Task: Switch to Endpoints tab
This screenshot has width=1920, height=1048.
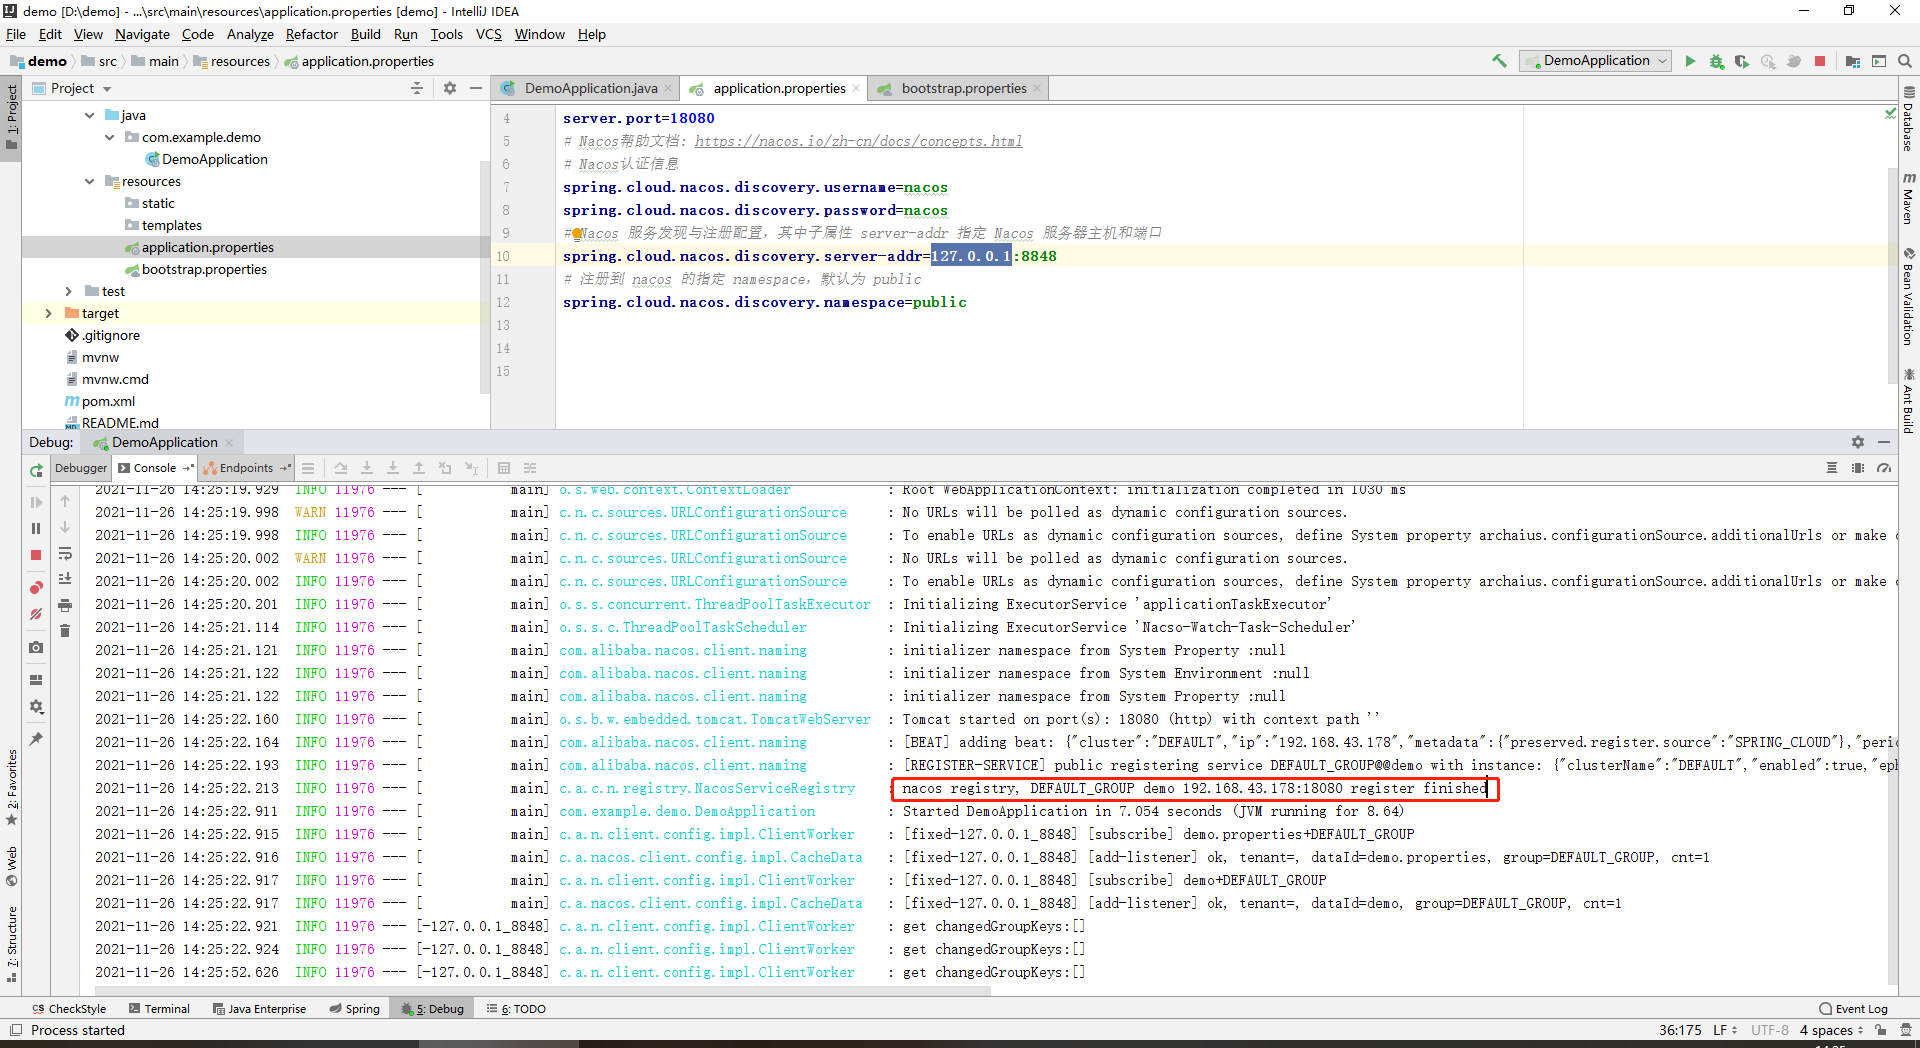Action: (x=246, y=468)
